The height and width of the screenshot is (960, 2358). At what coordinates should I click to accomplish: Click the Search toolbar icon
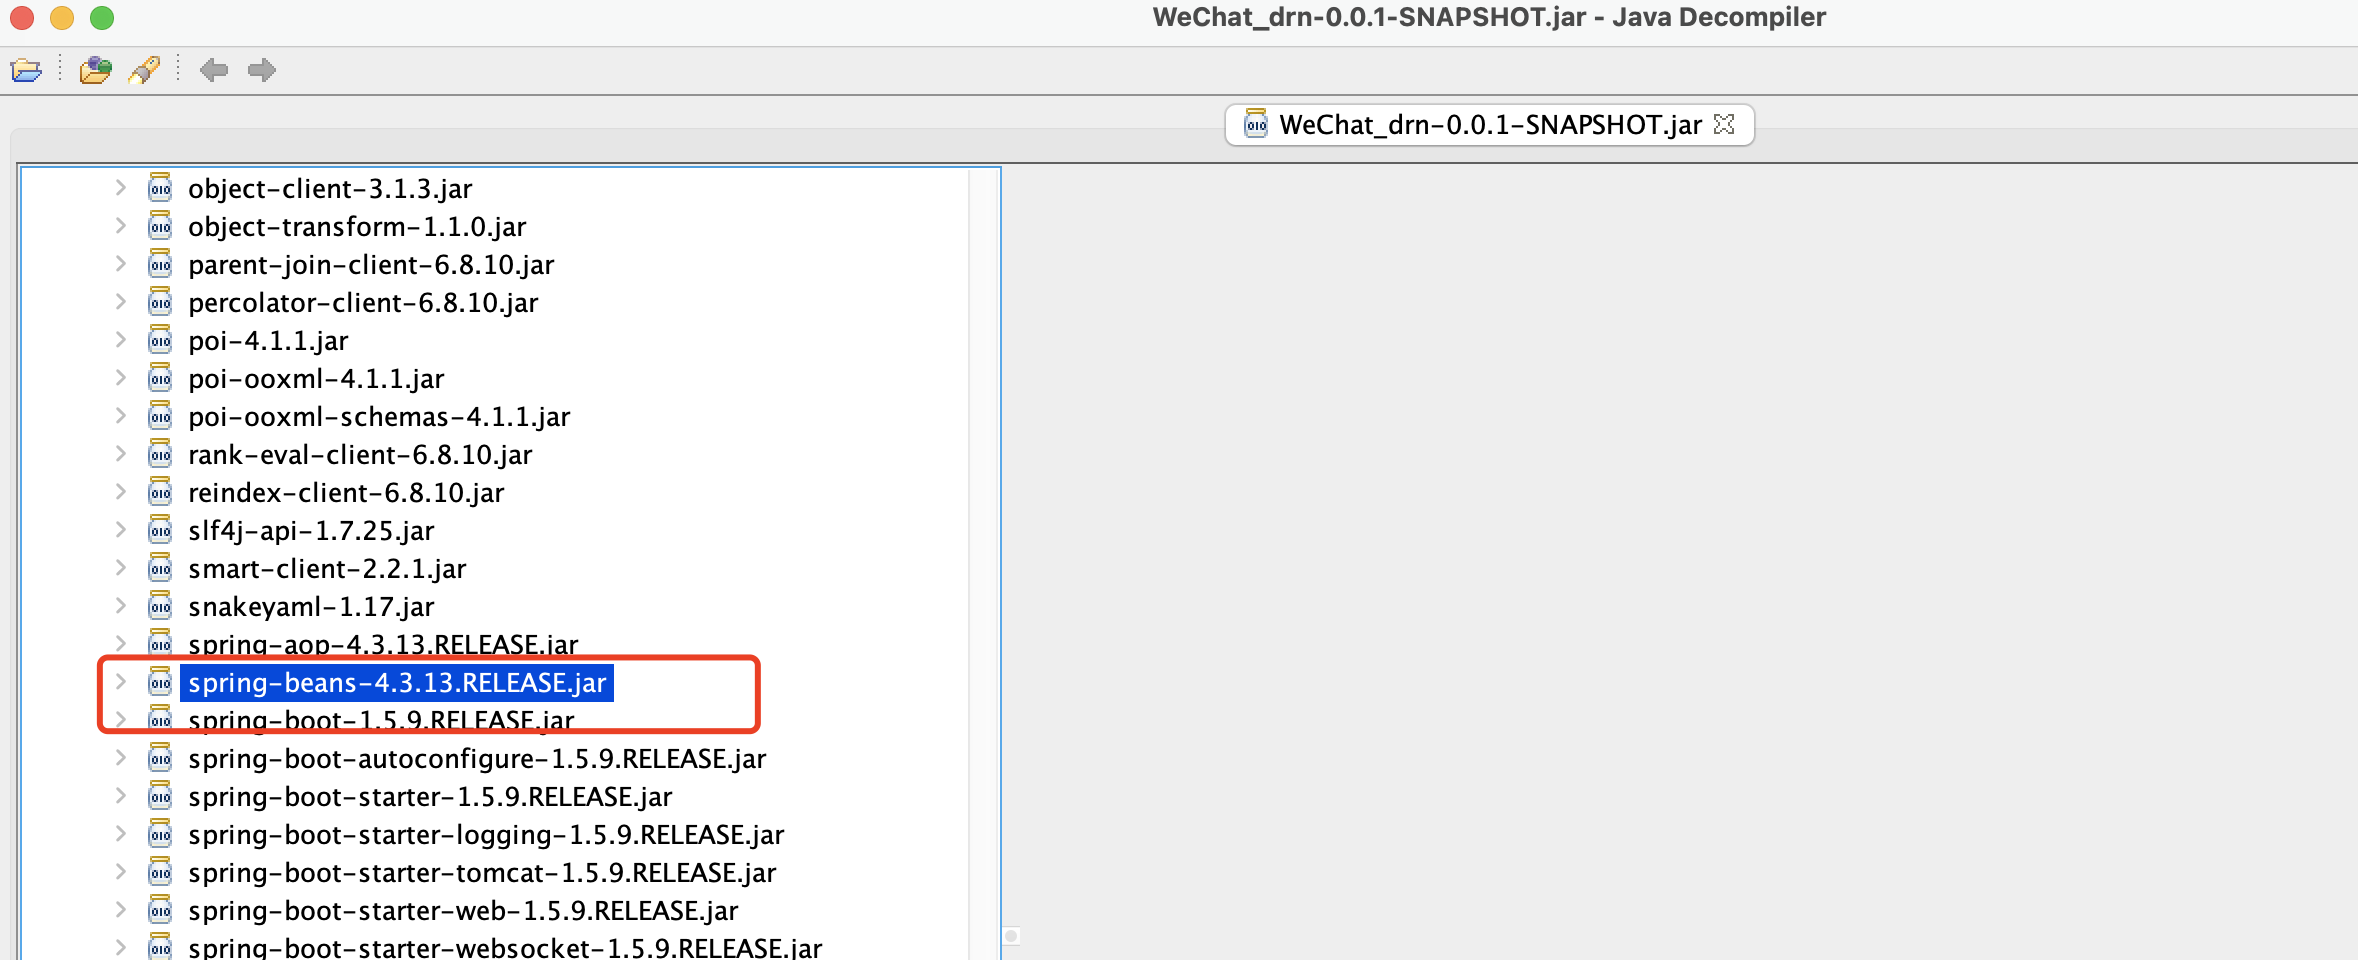[144, 70]
